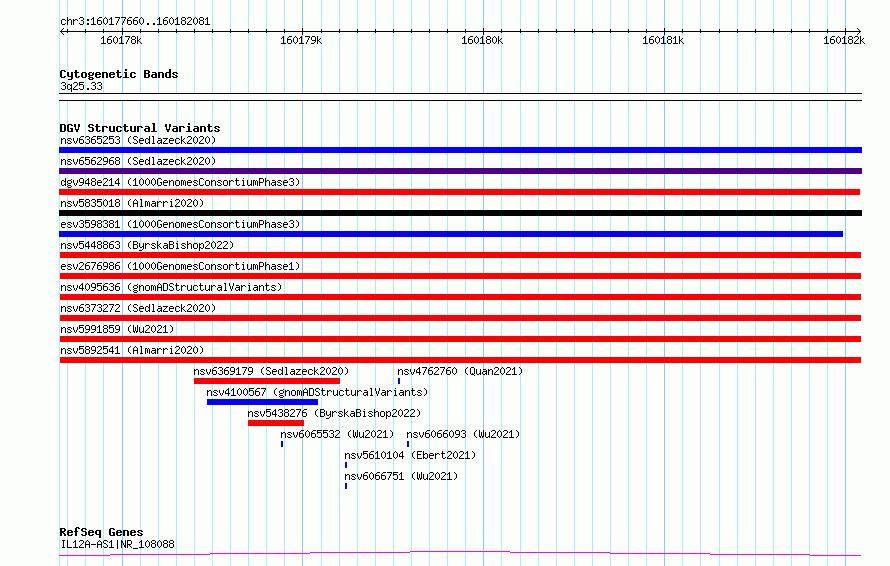
Task: Click the 160178k ruler label
Action: pyautogui.click(x=121, y=40)
